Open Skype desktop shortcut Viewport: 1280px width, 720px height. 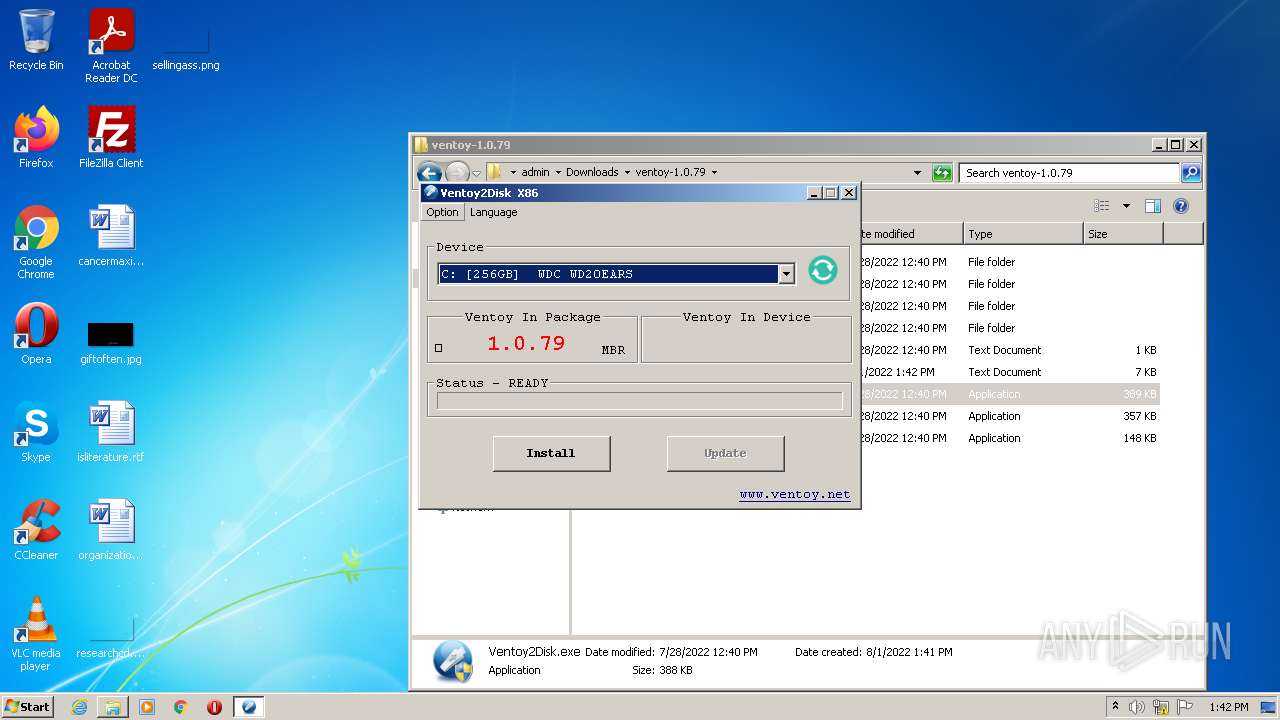click(x=36, y=432)
